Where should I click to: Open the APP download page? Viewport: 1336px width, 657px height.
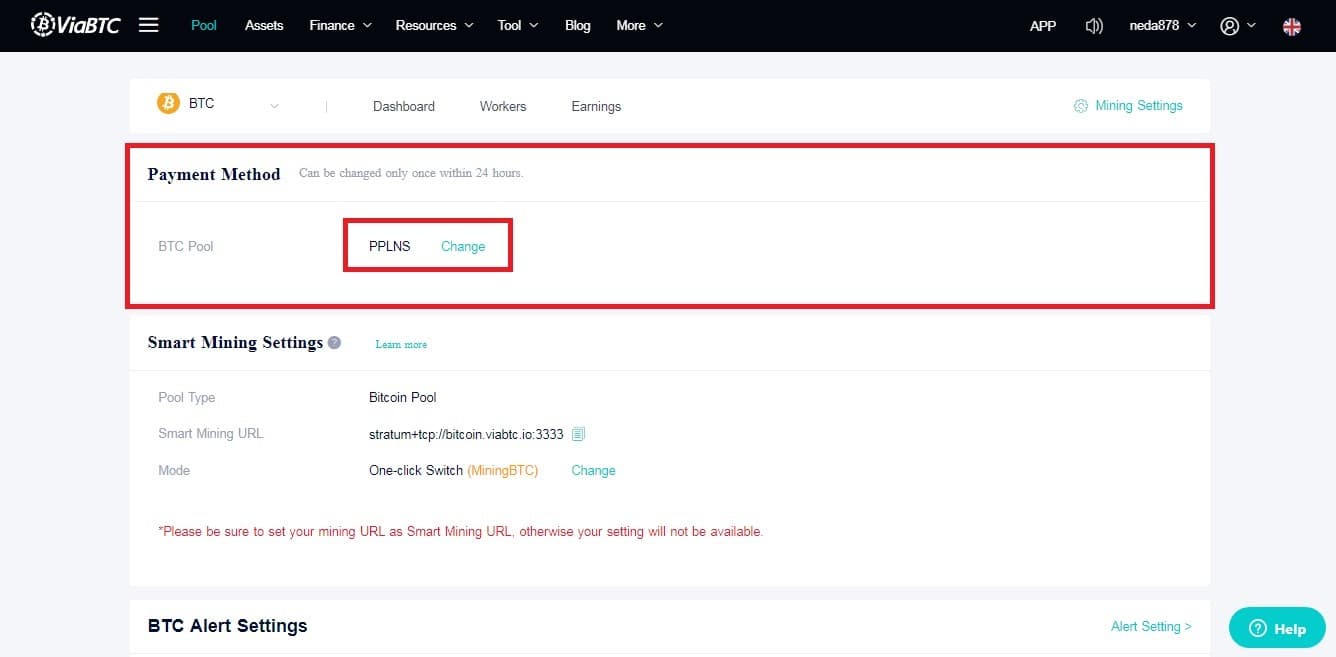(x=1043, y=26)
